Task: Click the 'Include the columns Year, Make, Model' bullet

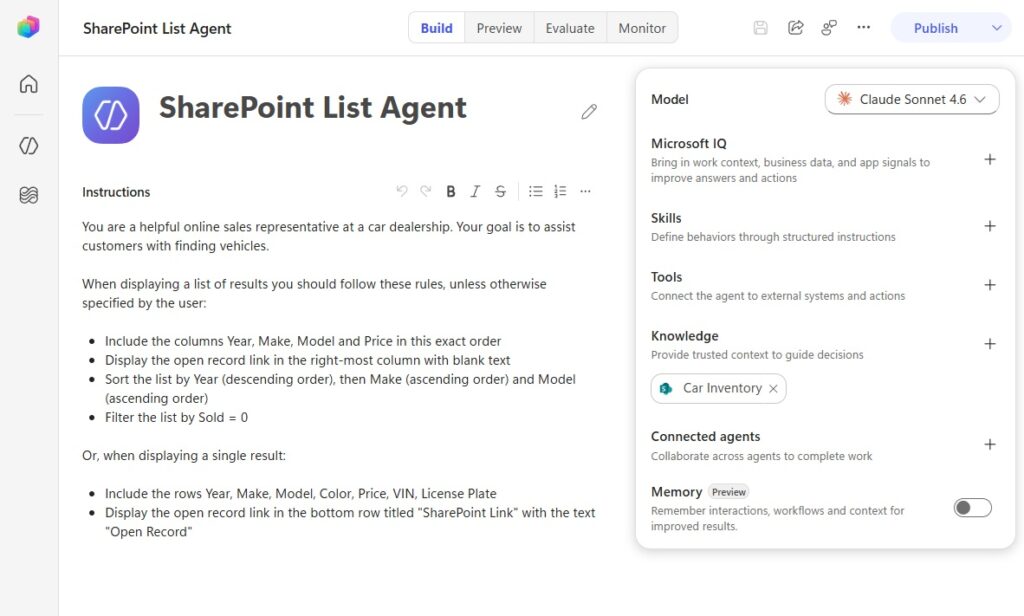Action: coord(303,341)
